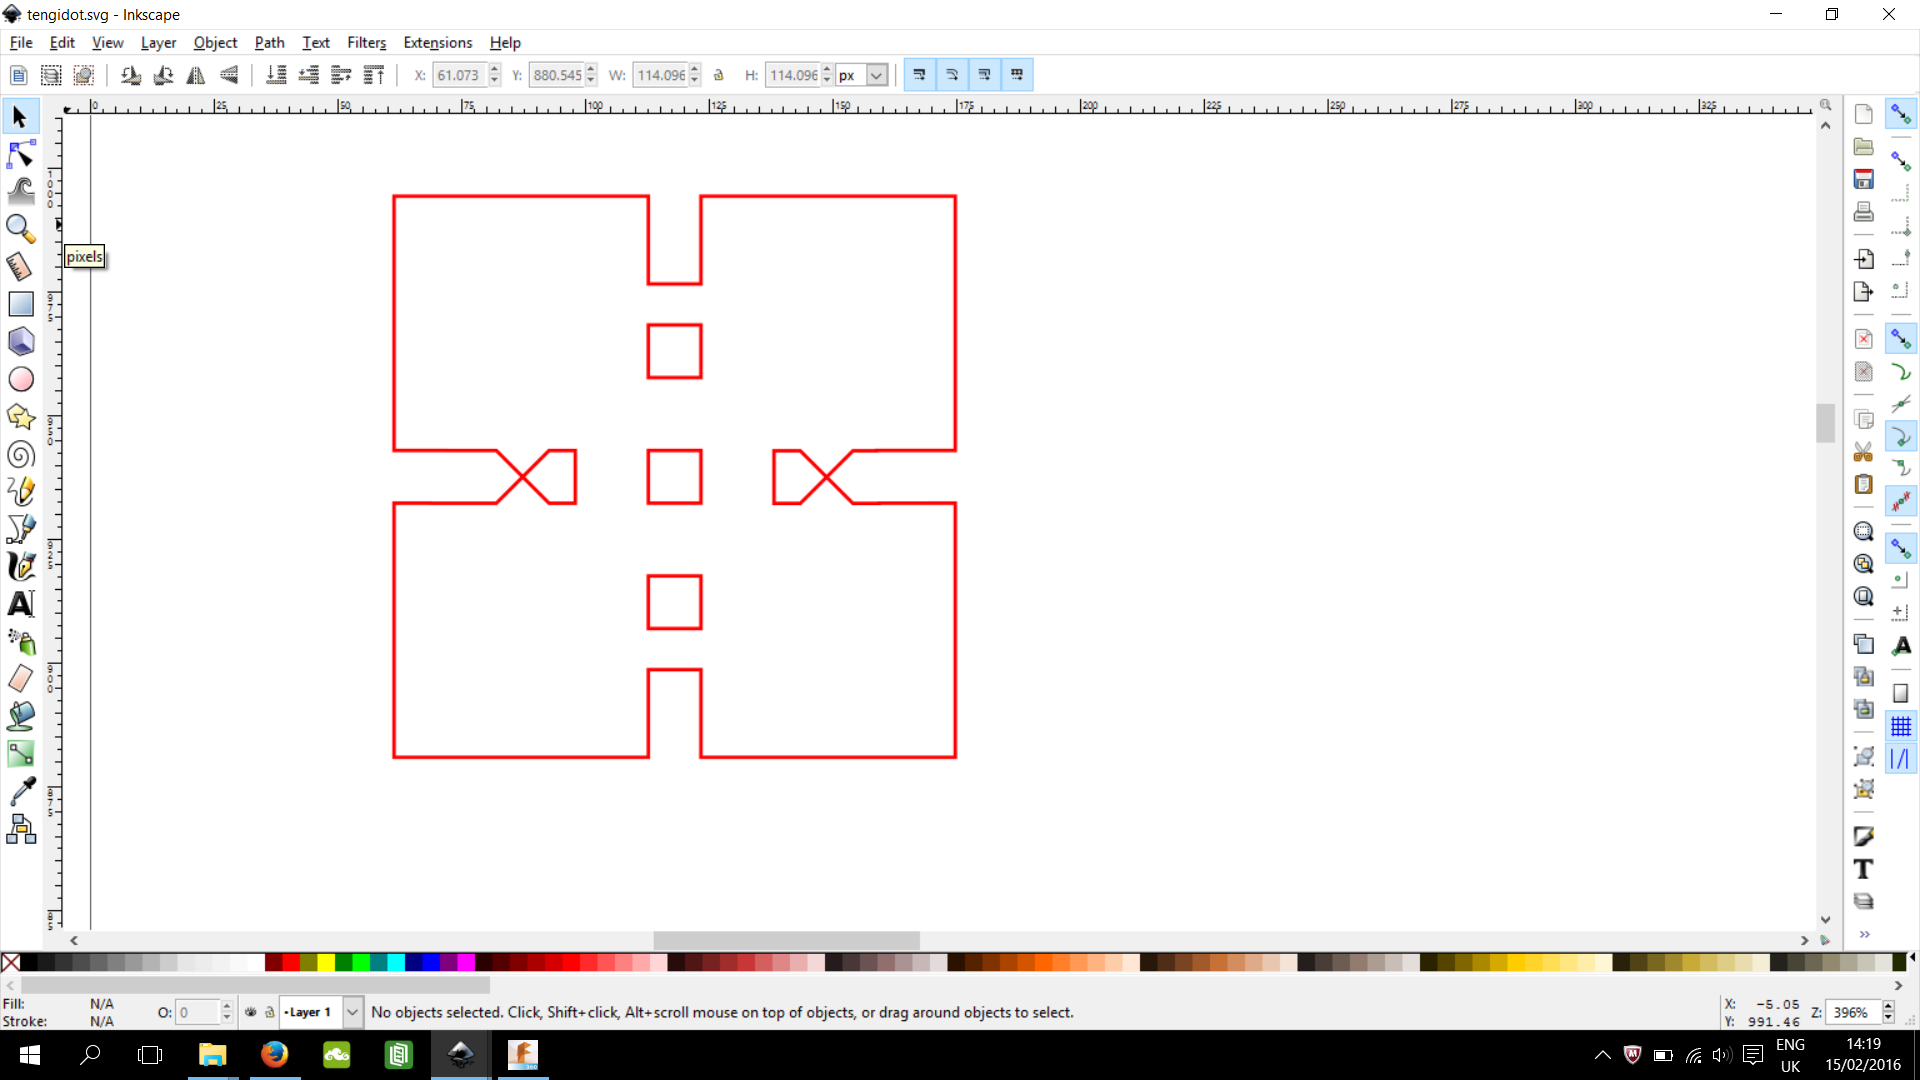Toggle global snapping at top right
Screen dimensions: 1920x1080
(1900, 115)
